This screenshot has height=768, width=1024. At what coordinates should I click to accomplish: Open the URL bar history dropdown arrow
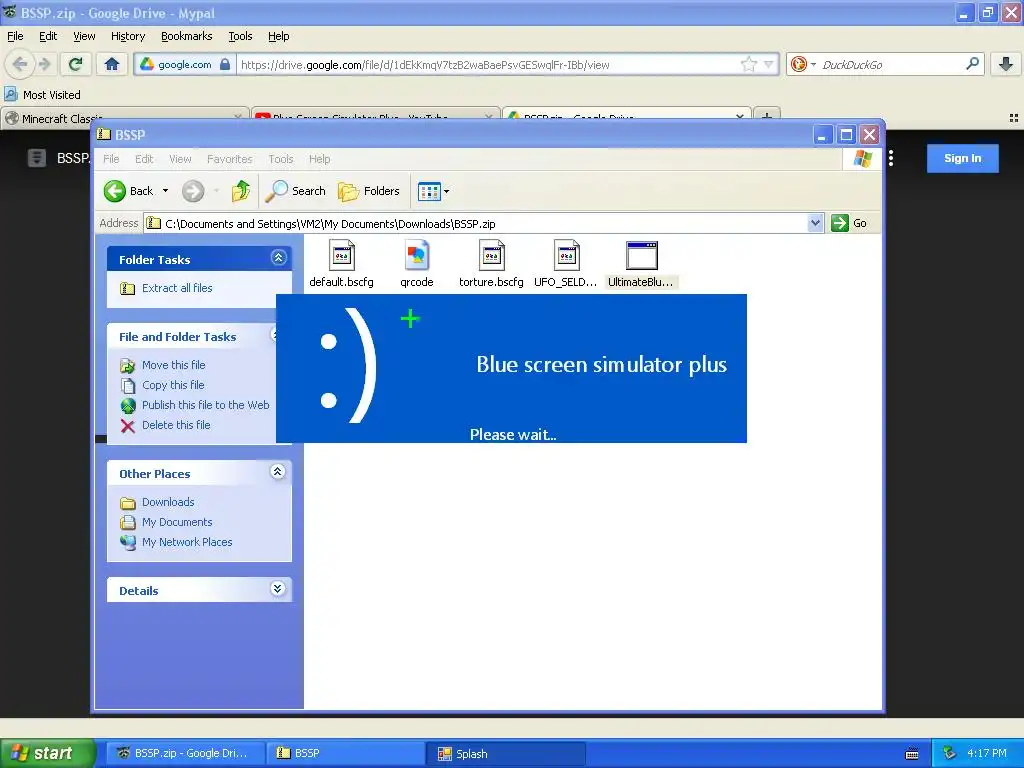tap(769, 64)
